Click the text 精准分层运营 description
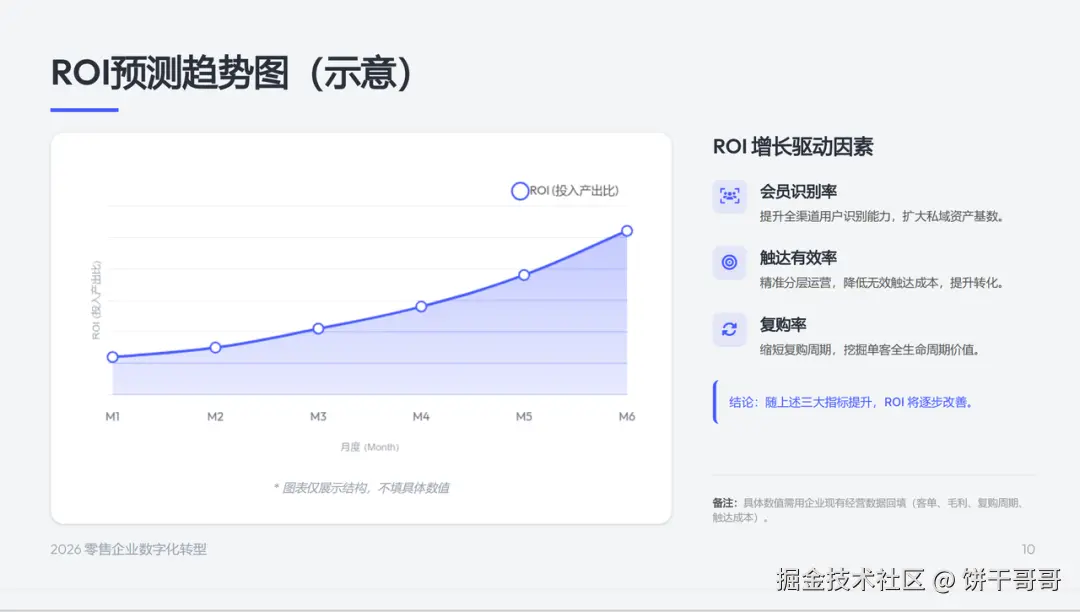 tap(882, 283)
